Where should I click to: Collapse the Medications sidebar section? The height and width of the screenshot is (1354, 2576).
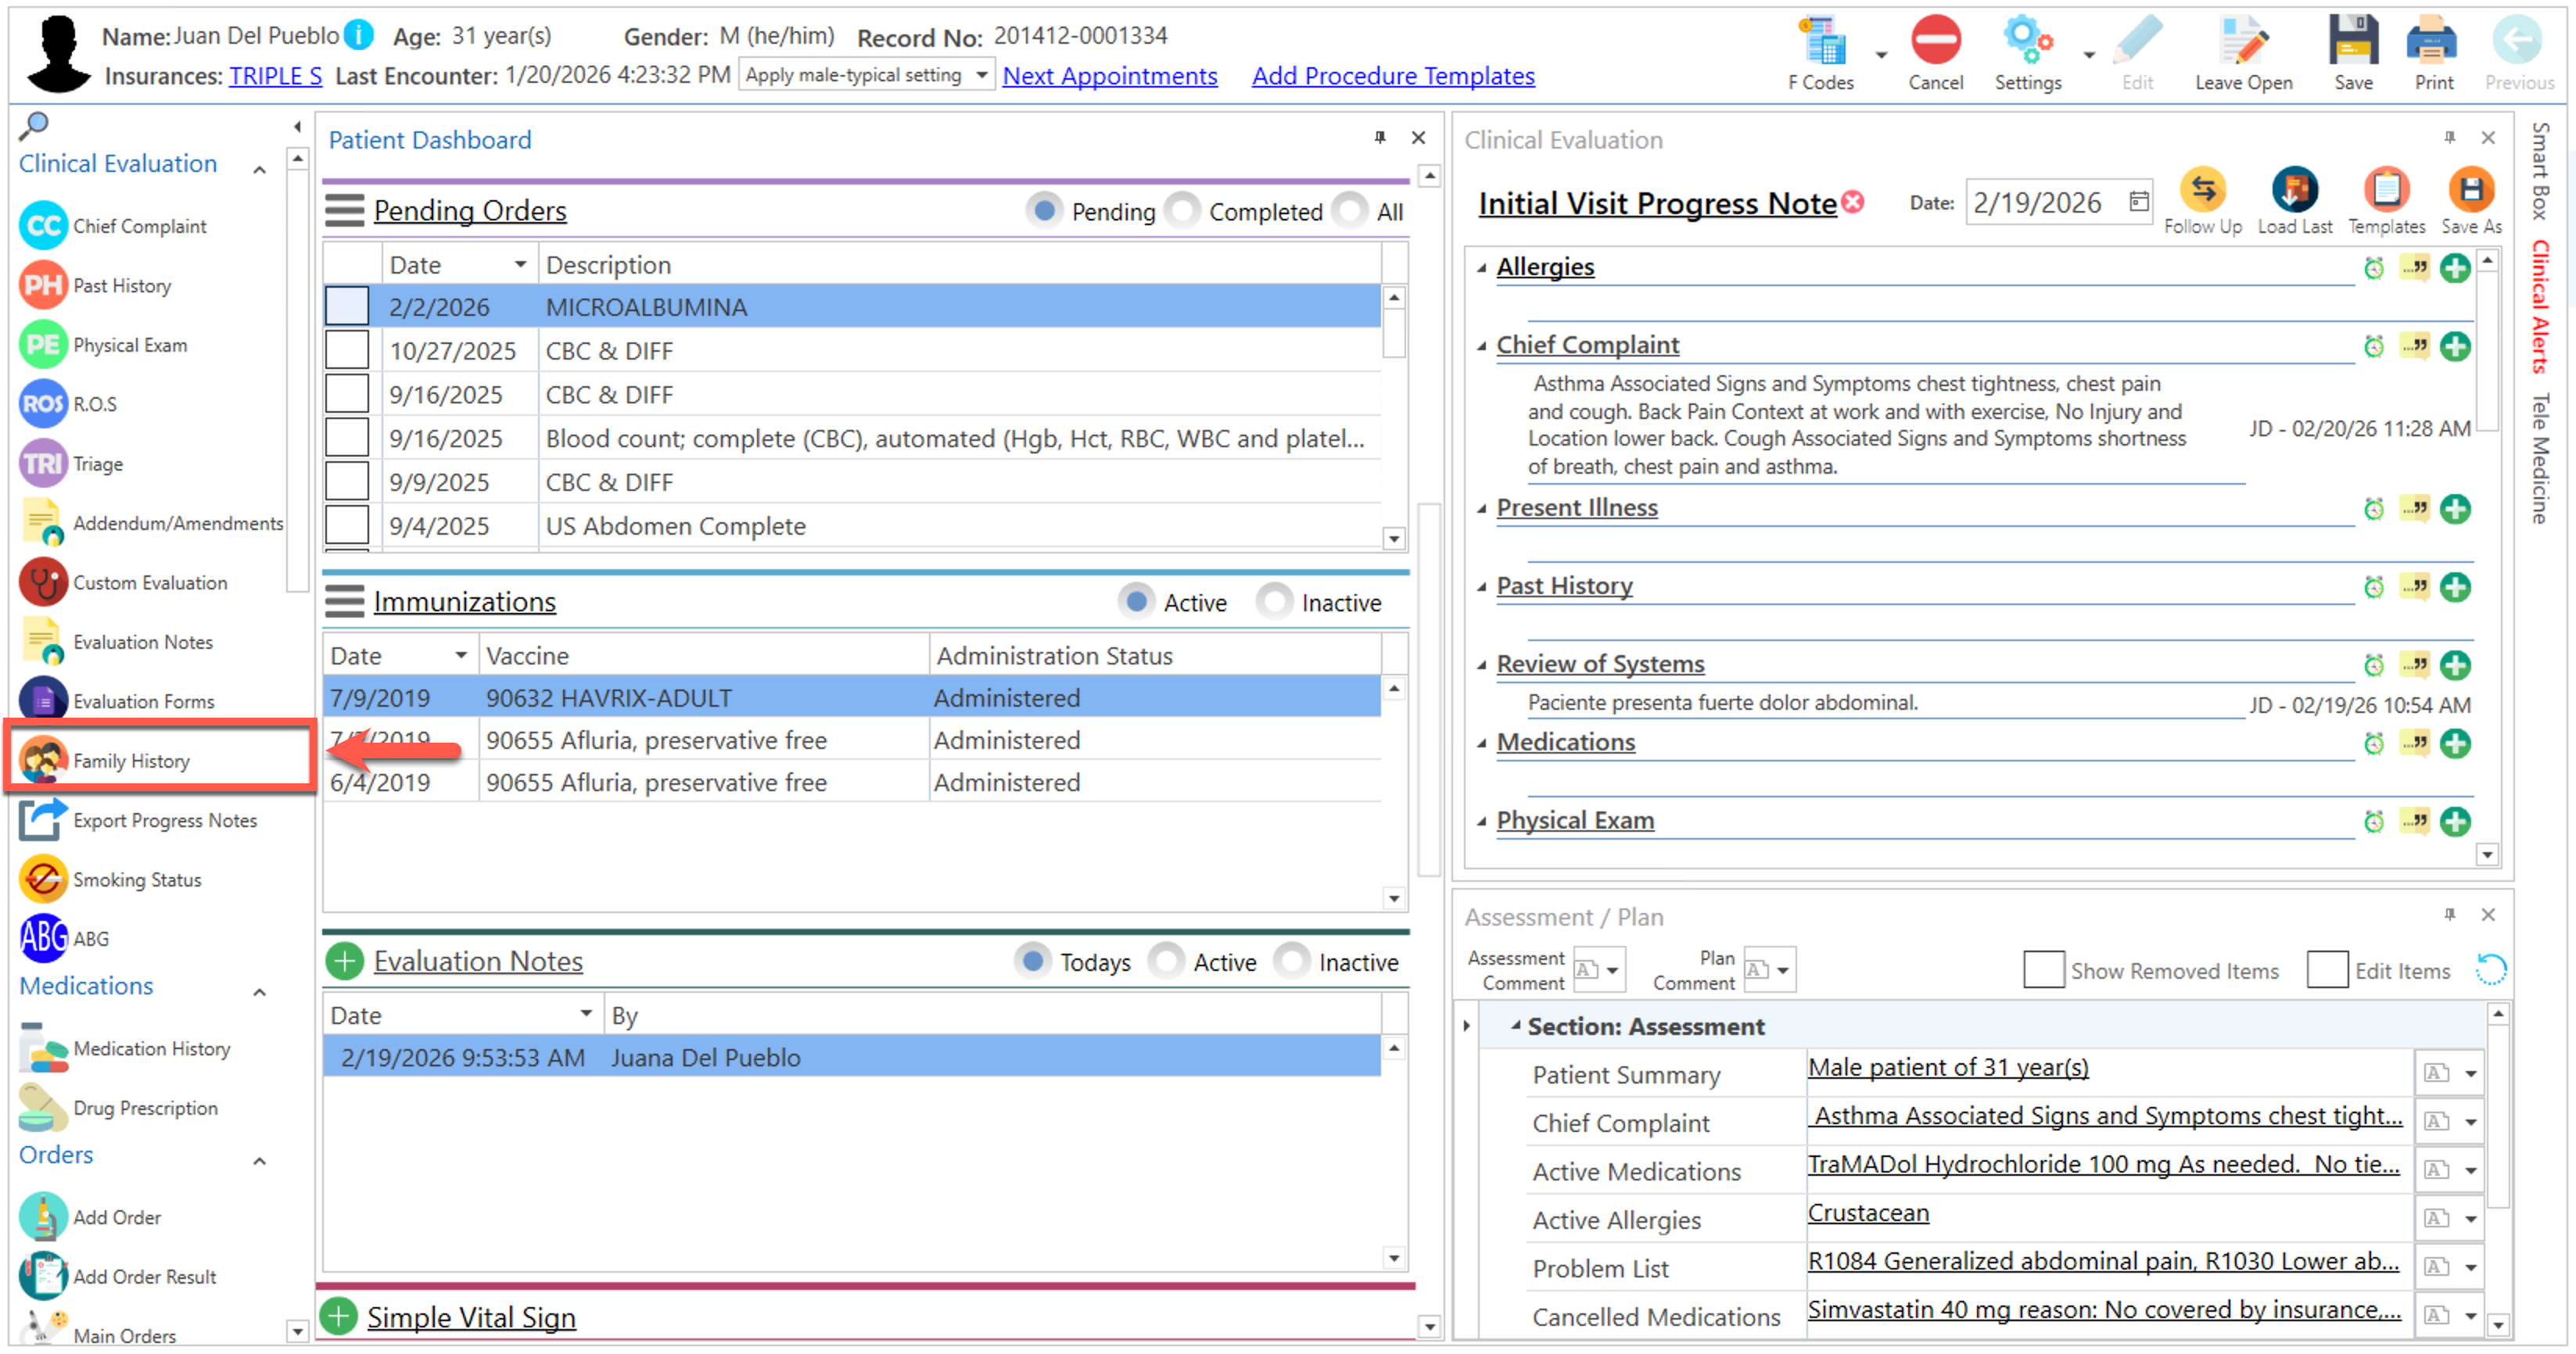[x=259, y=991]
